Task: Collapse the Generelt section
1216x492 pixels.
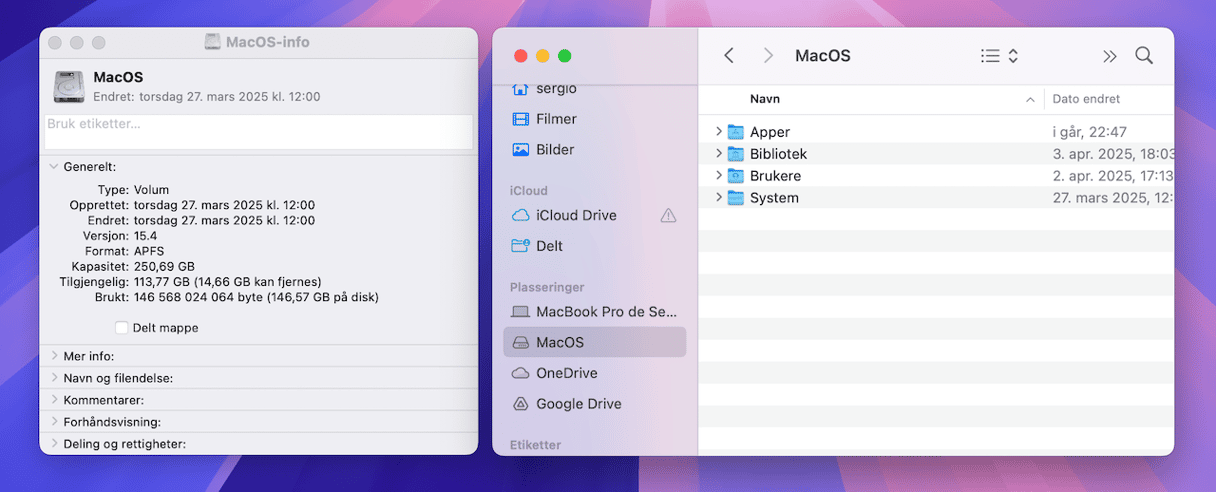Action: (x=53, y=167)
